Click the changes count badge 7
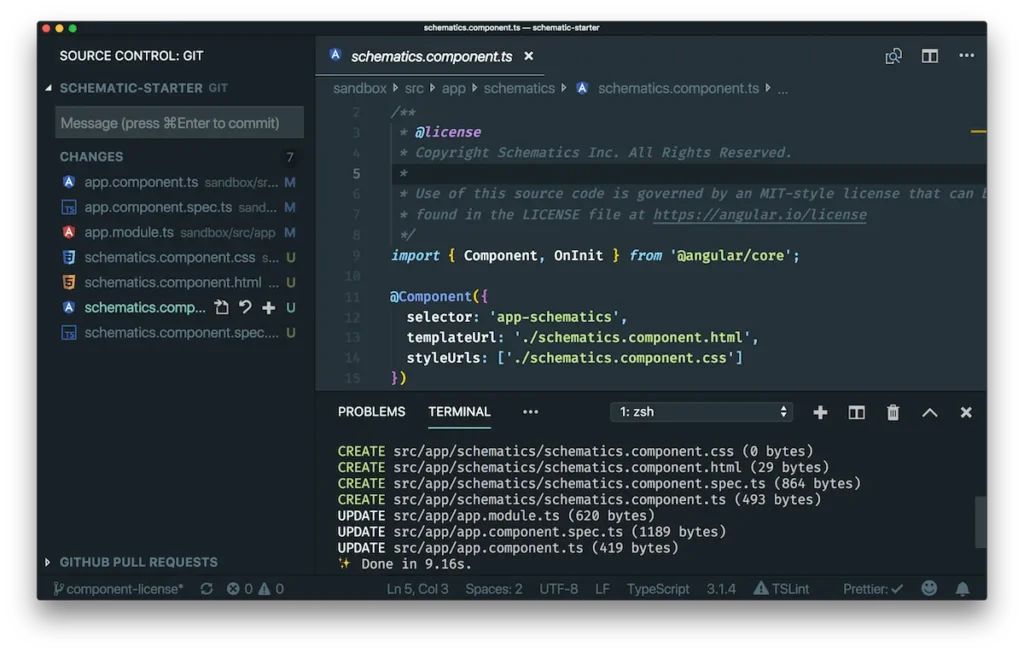1024x653 pixels. pyautogui.click(x=290, y=157)
